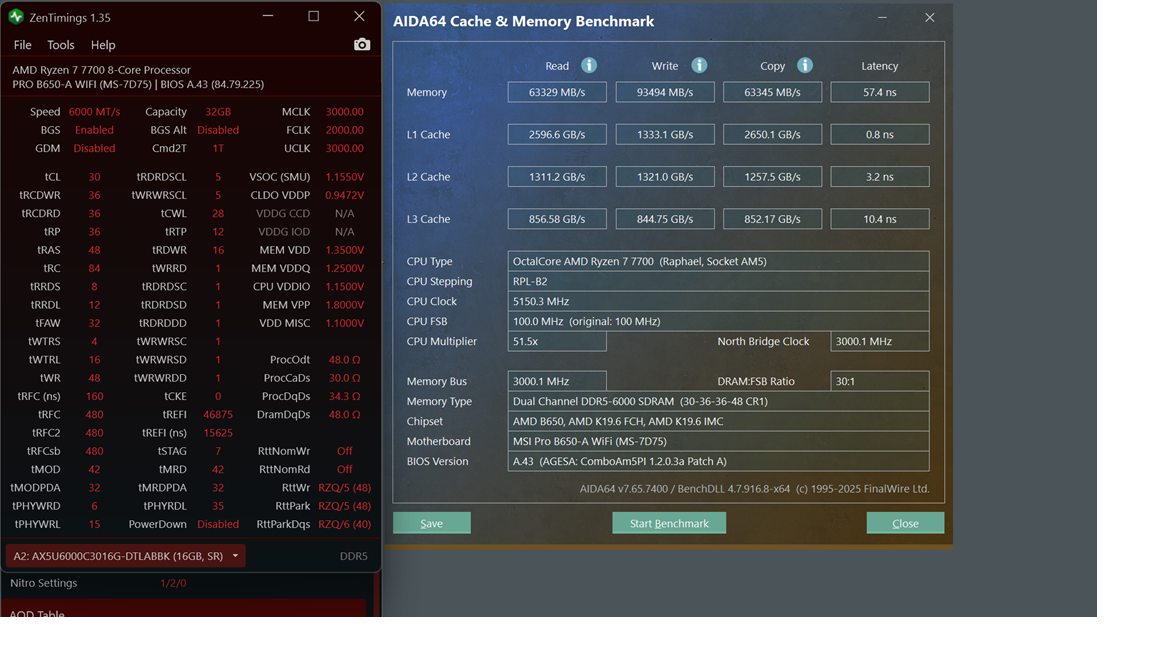Viewport: 1152px width, 648px height.
Task: Start the AIDA64 benchmark
Action: coord(669,523)
